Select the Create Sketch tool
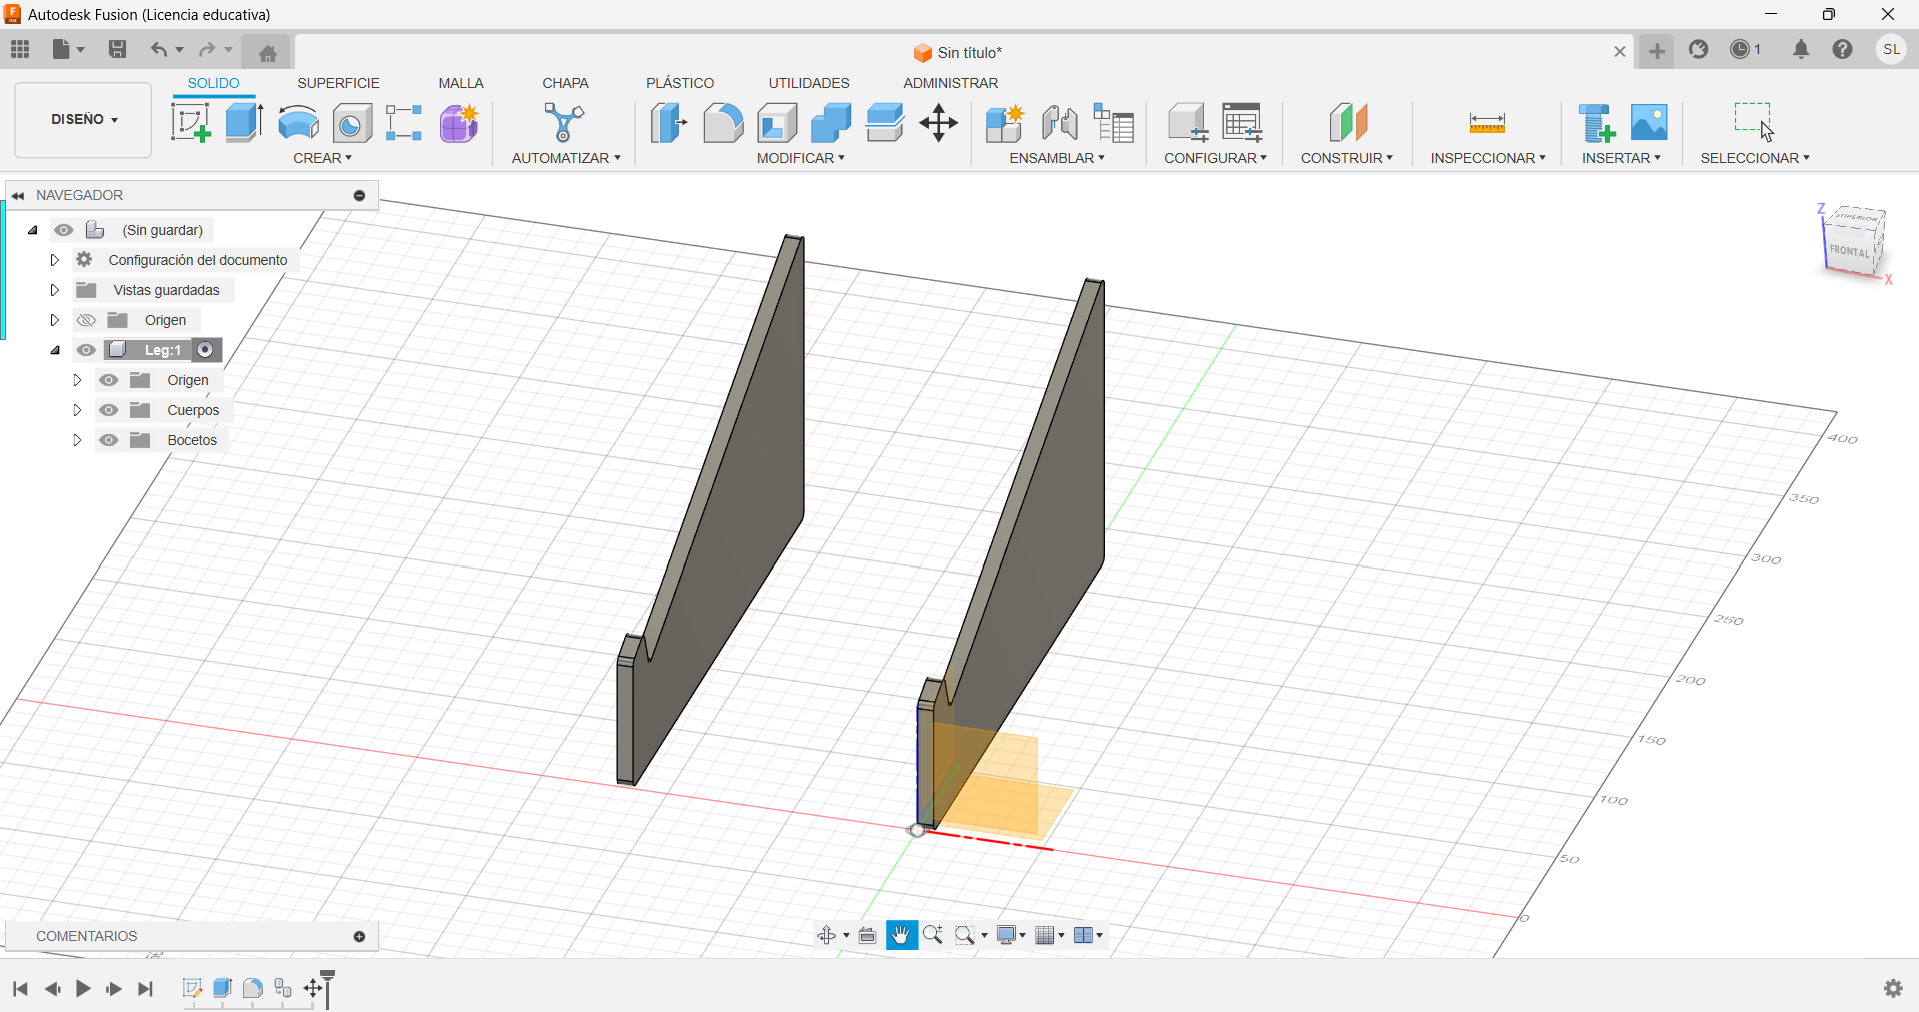The width and height of the screenshot is (1919, 1012). (191, 123)
